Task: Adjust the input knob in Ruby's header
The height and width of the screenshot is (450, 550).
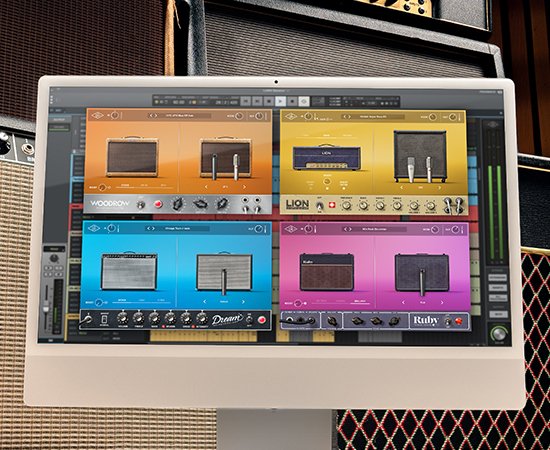Action: click(x=308, y=229)
